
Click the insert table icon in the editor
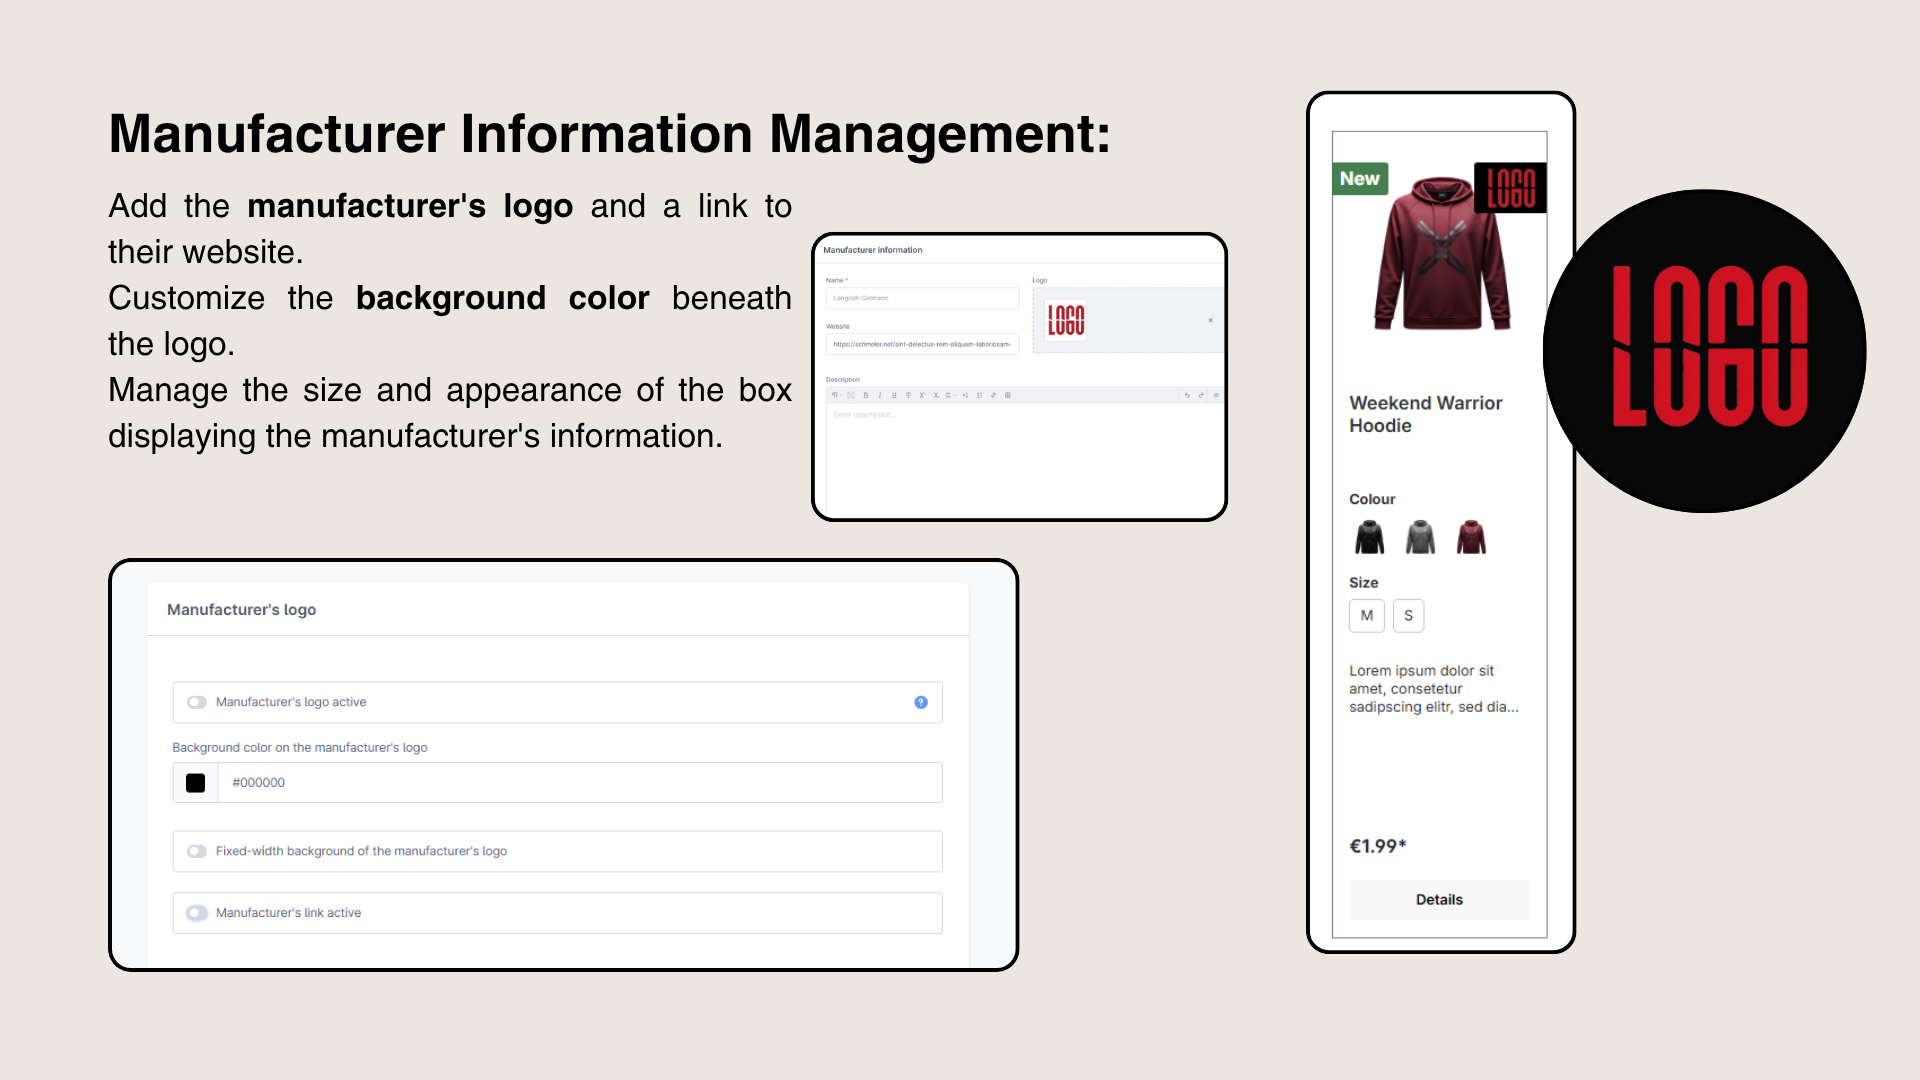(1008, 395)
